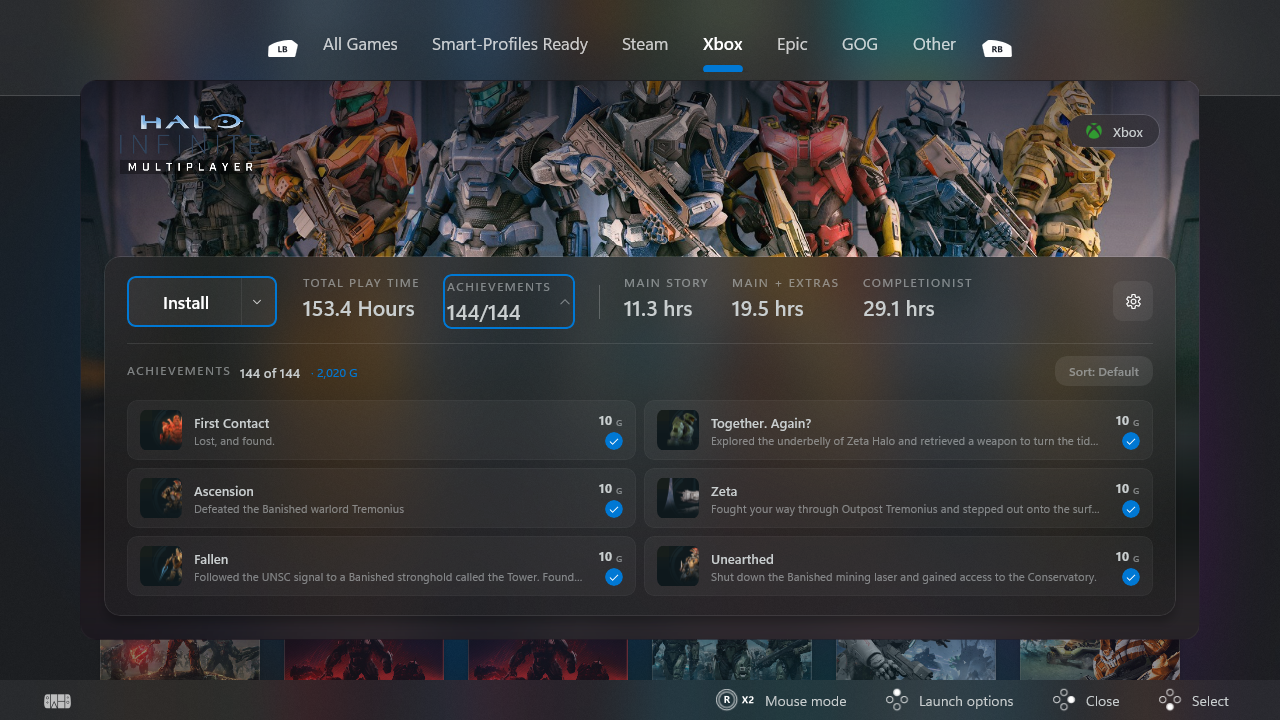Click the Halo Infinite hero banner artwork
The width and height of the screenshot is (1280, 720).
[x=640, y=169]
